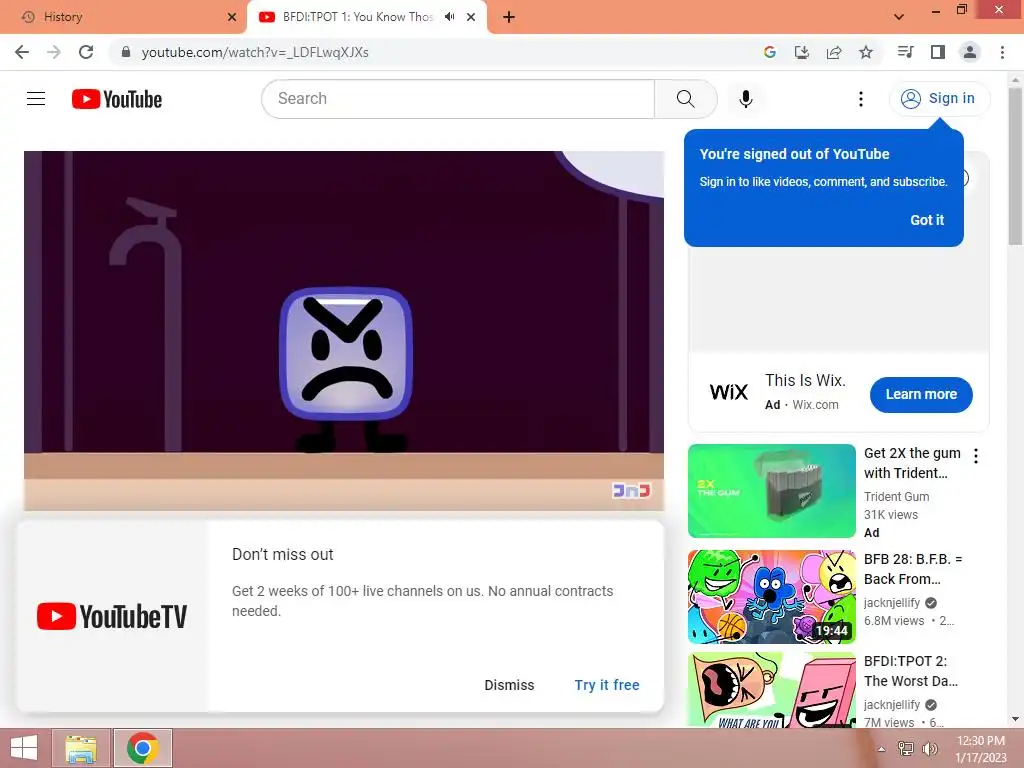
Task: Open BFB 28: B.F.B. = Back From title
Action: (913, 569)
